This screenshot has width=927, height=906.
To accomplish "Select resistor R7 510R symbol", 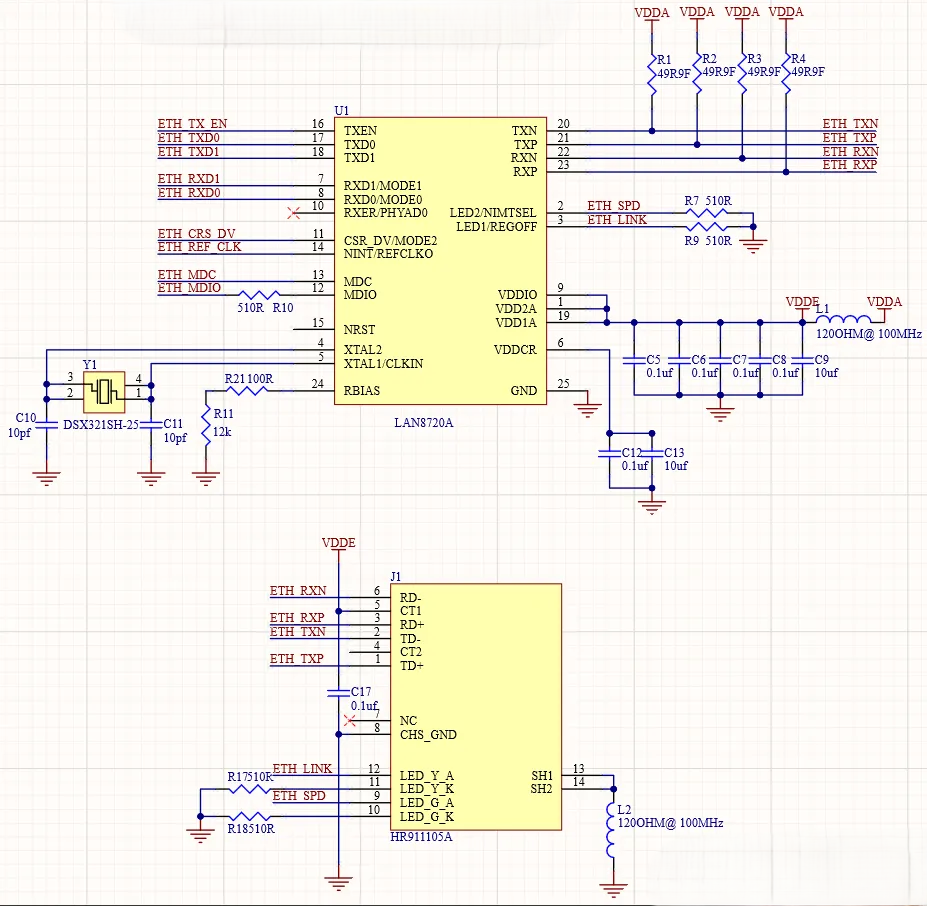I will click(x=706, y=213).
